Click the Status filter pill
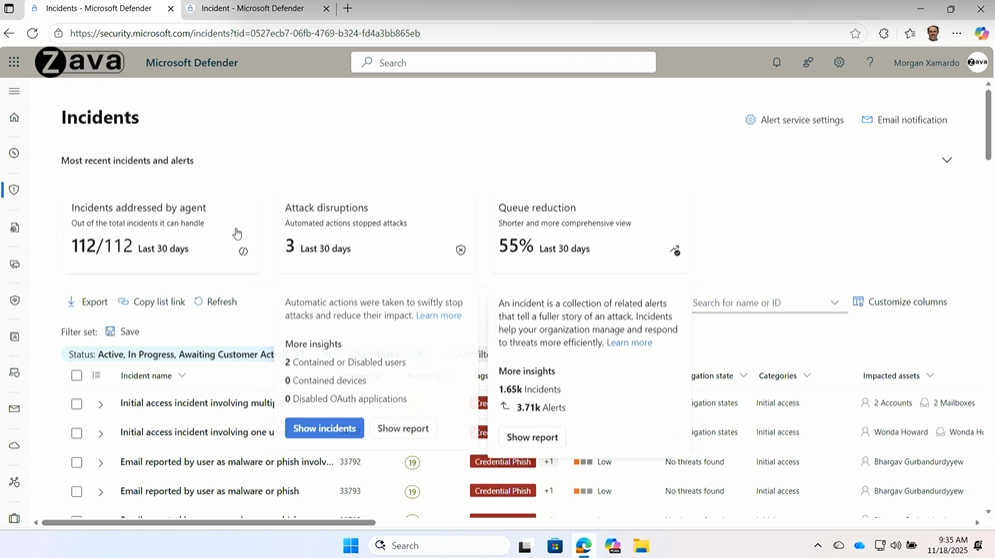Viewport: 995px width, 558px height. pyautogui.click(x=170, y=354)
